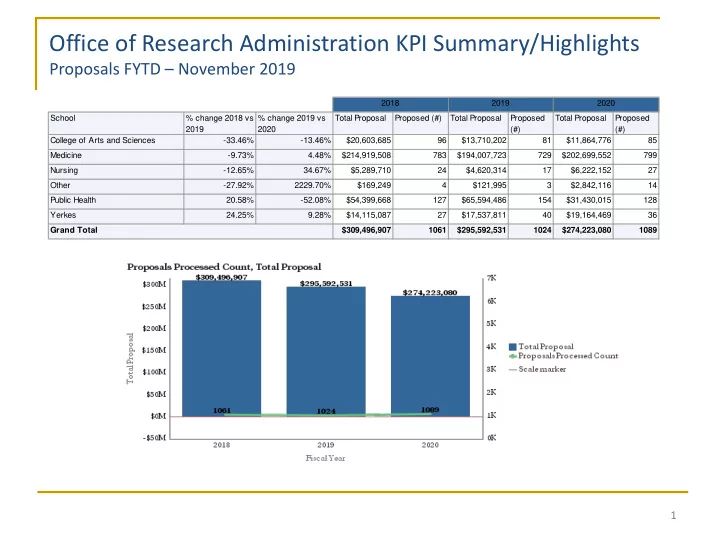Select the $31,430,015 cell
Image resolution: width=720 pixels, height=540 pixels.
point(583,200)
